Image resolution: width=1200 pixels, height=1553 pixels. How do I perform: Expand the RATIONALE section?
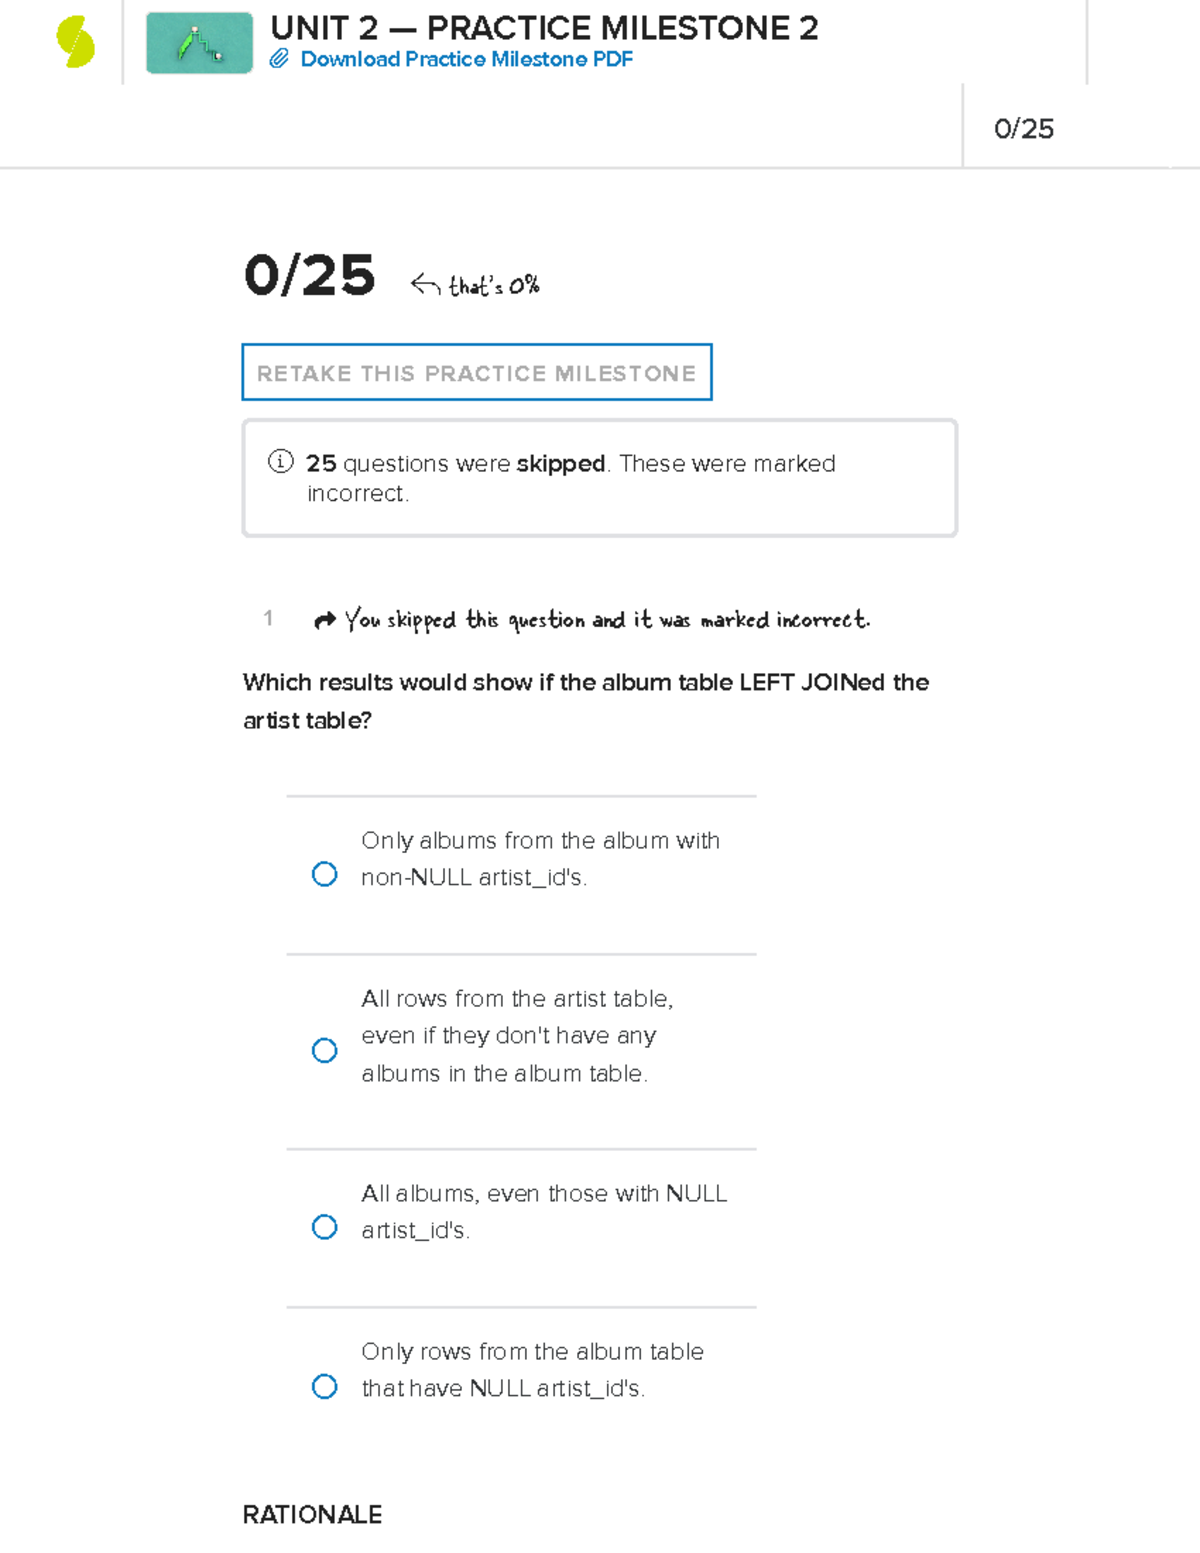312,1515
